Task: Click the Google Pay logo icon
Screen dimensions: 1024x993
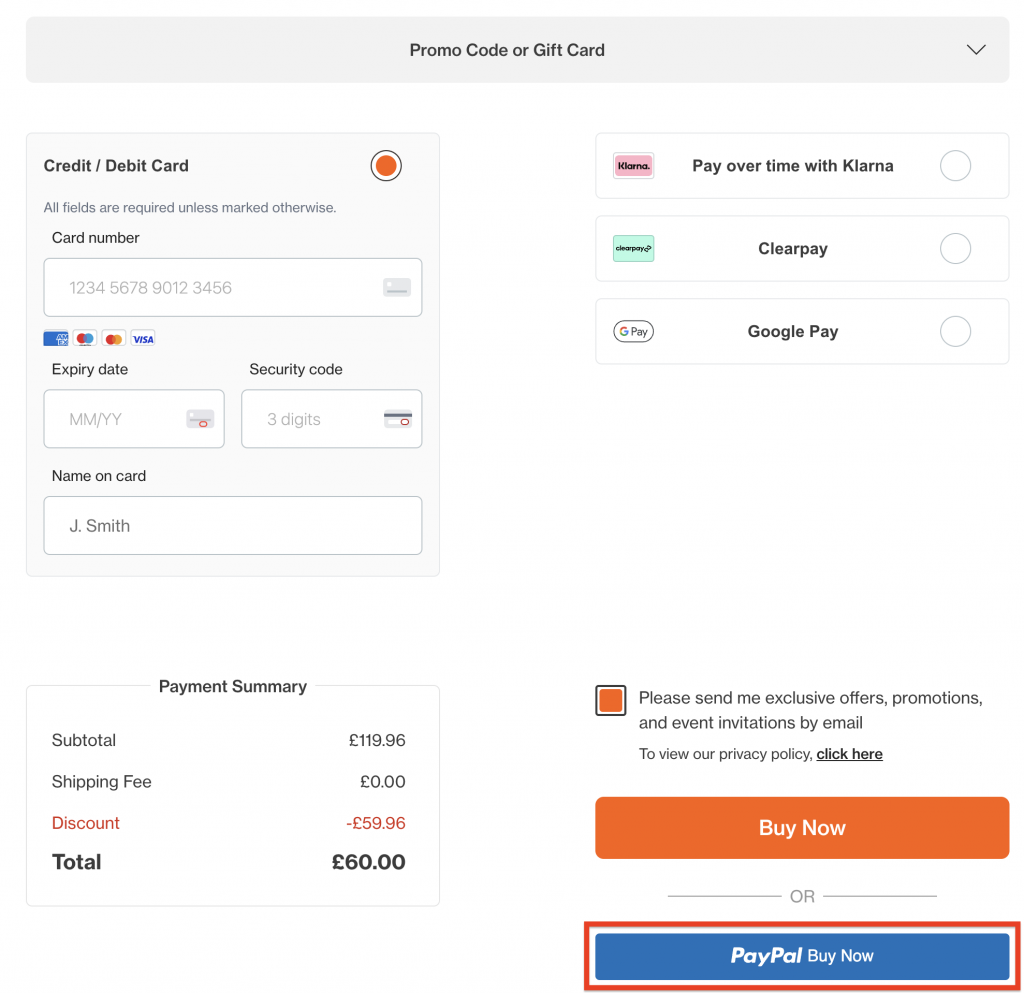Action: click(x=633, y=332)
